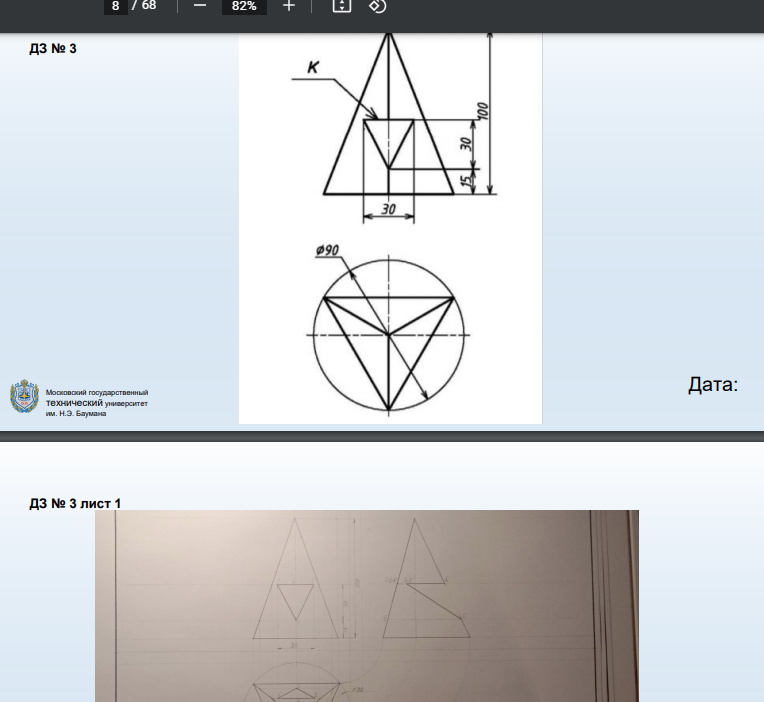Click the rotate page icon

[x=378, y=6]
